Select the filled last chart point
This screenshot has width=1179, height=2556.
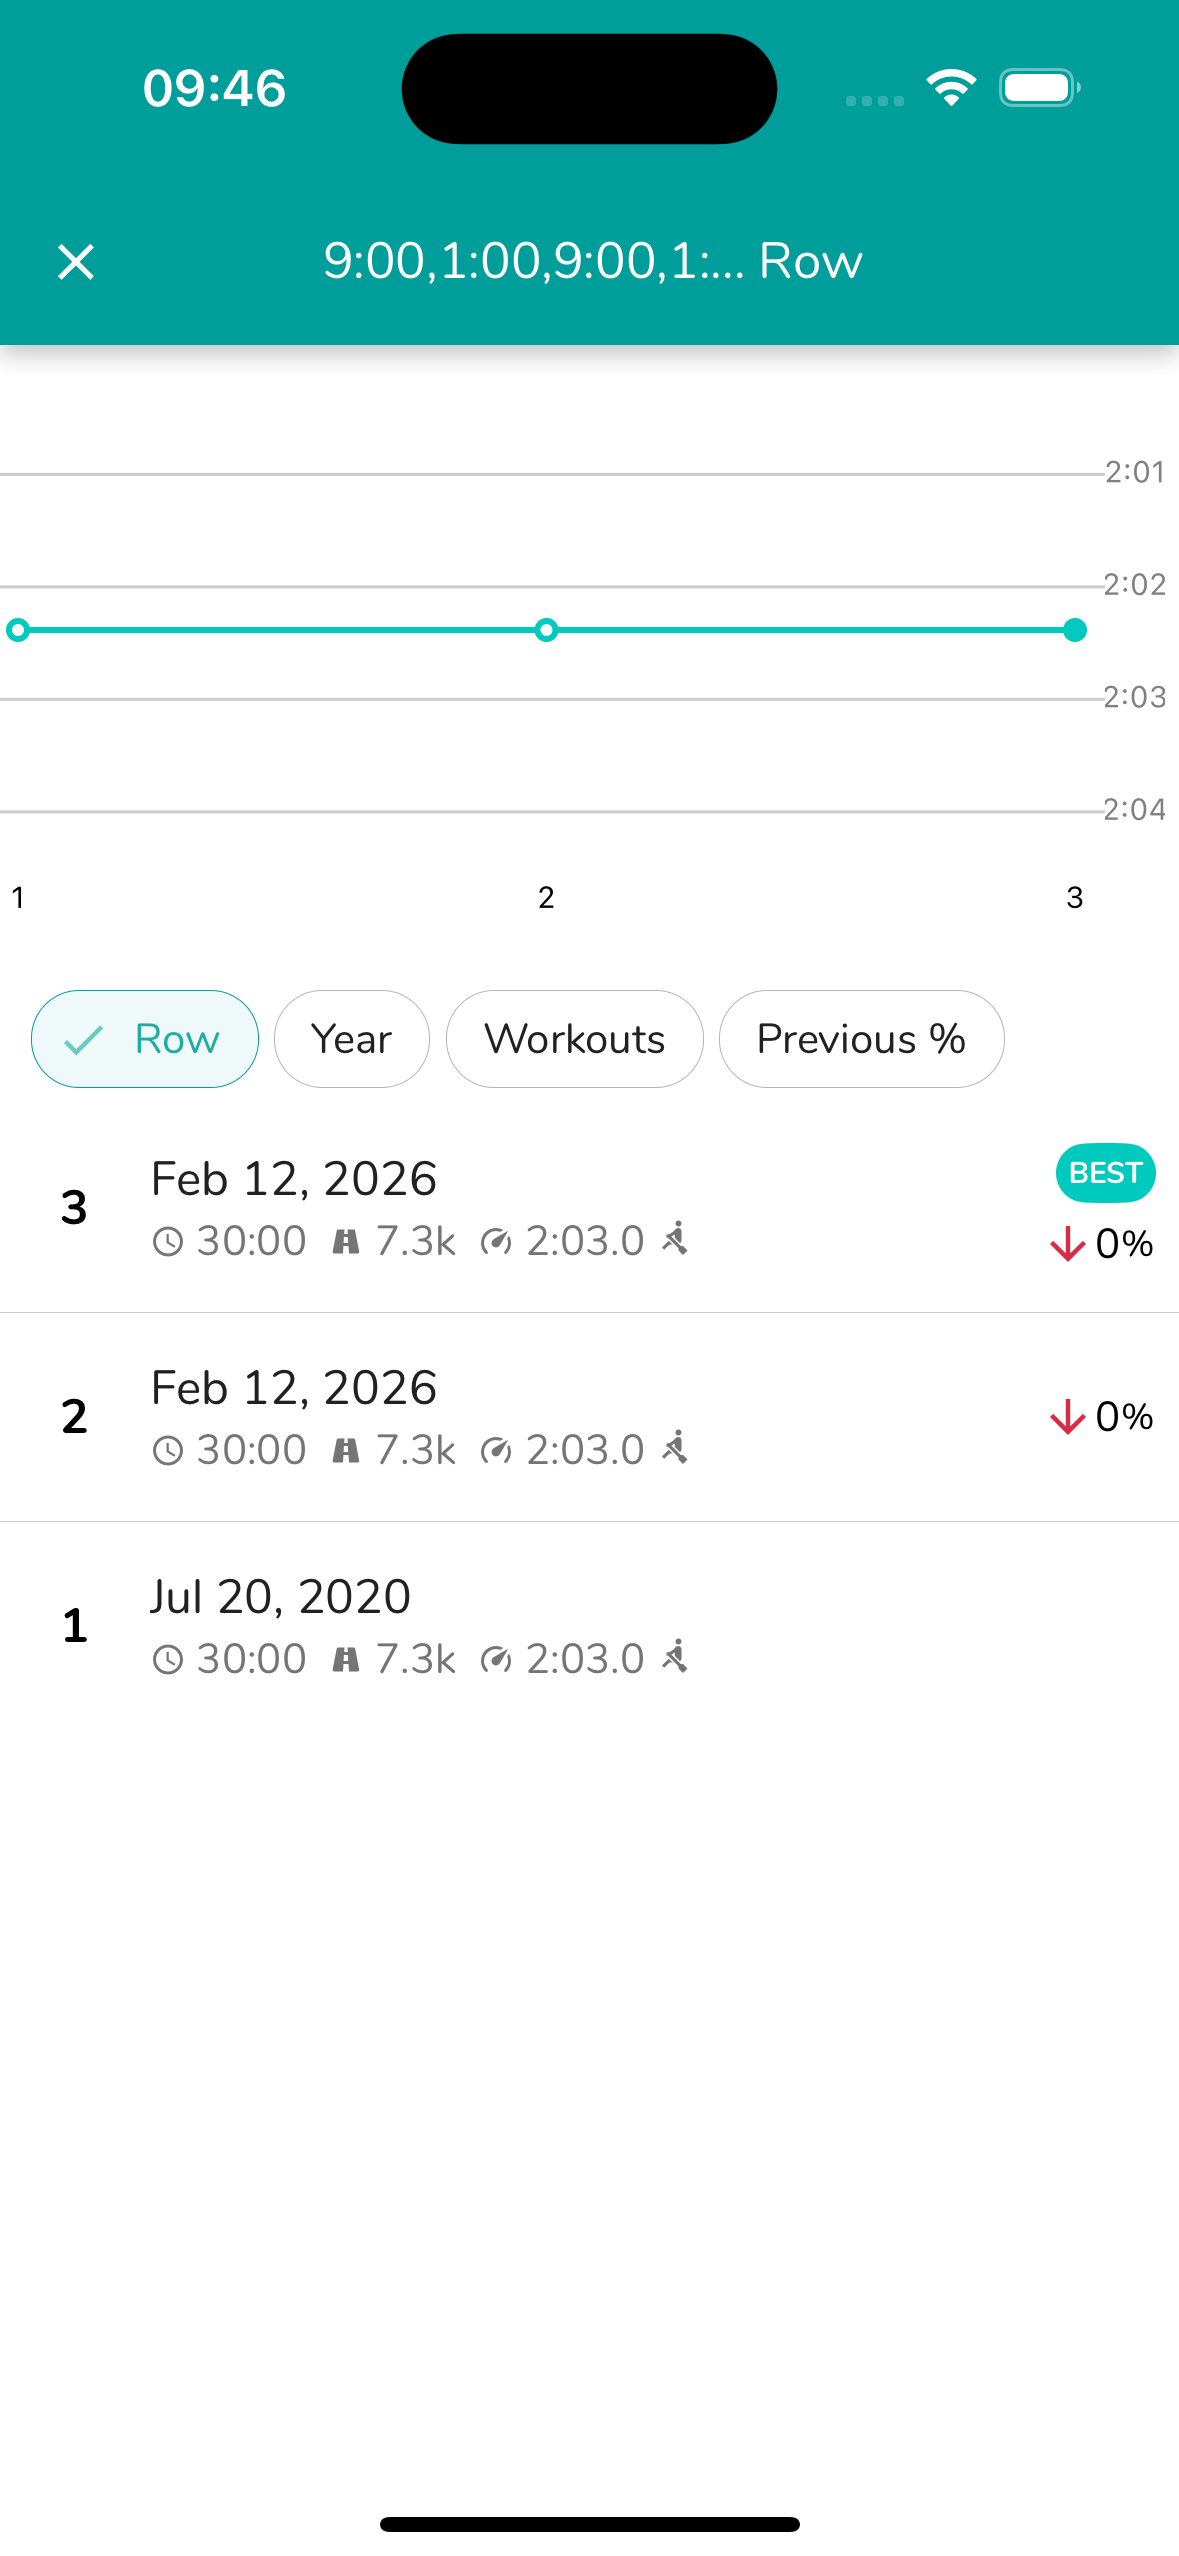click(x=1075, y=630)
